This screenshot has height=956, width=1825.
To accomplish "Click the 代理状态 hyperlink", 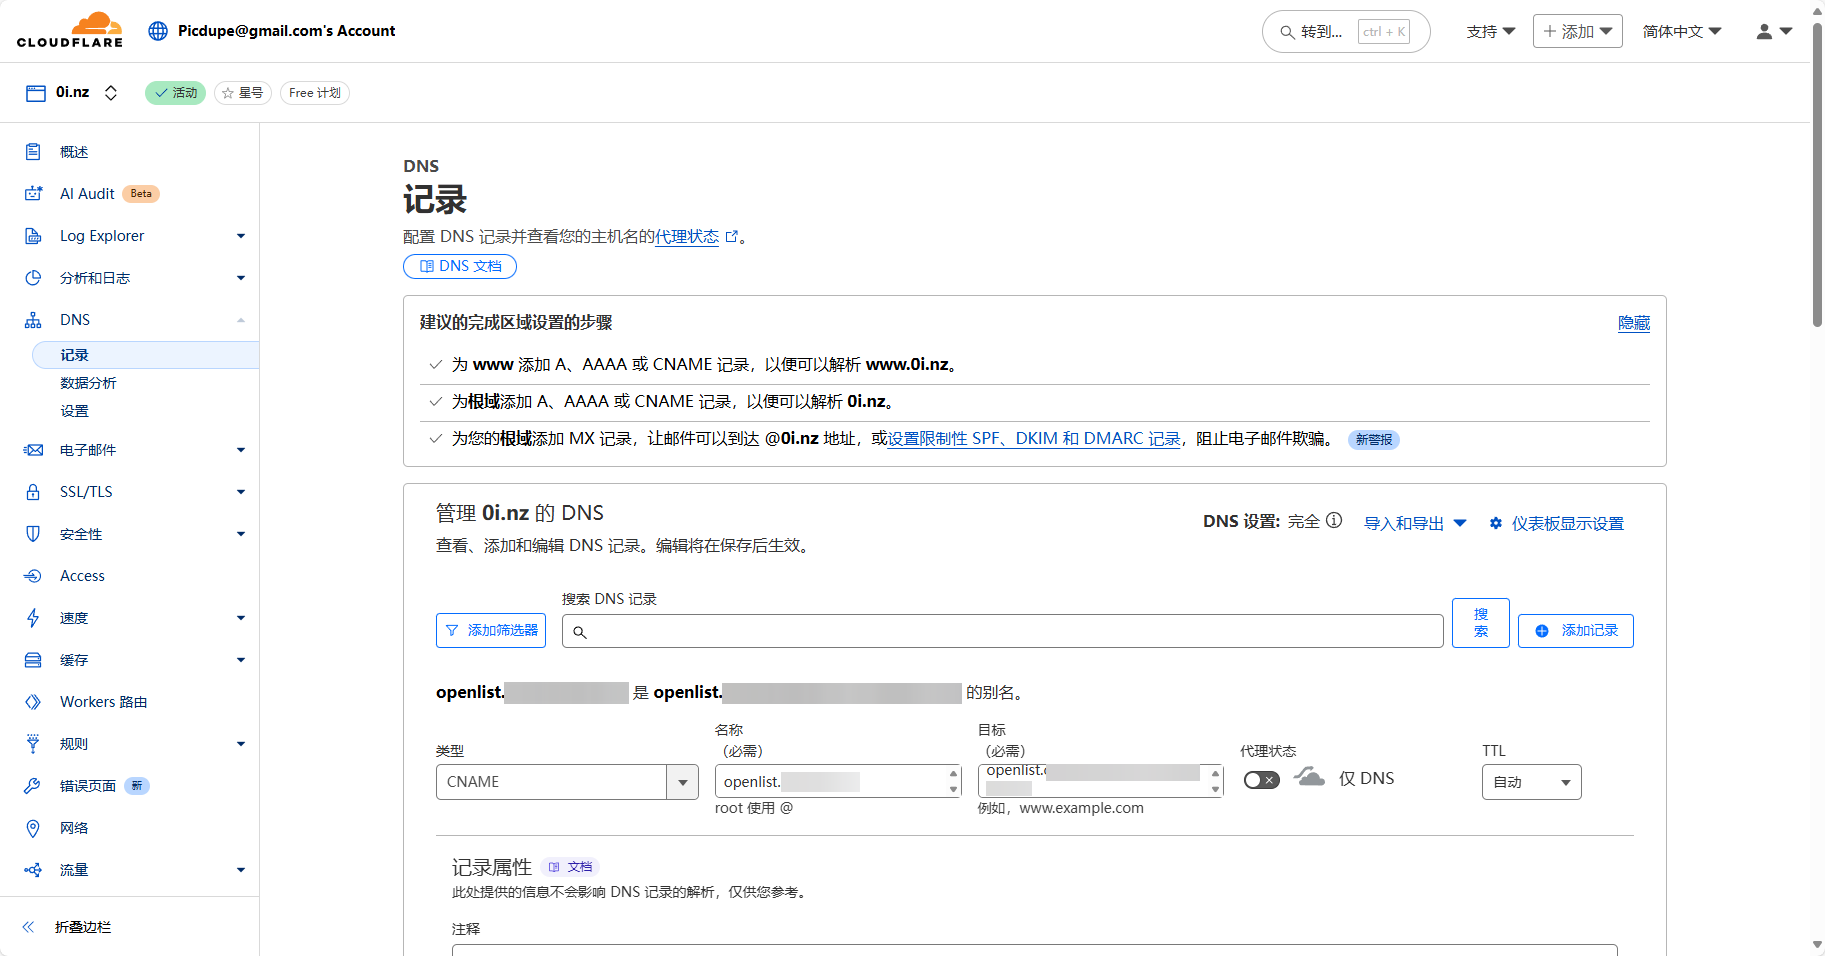I will [x=687, y=237].
